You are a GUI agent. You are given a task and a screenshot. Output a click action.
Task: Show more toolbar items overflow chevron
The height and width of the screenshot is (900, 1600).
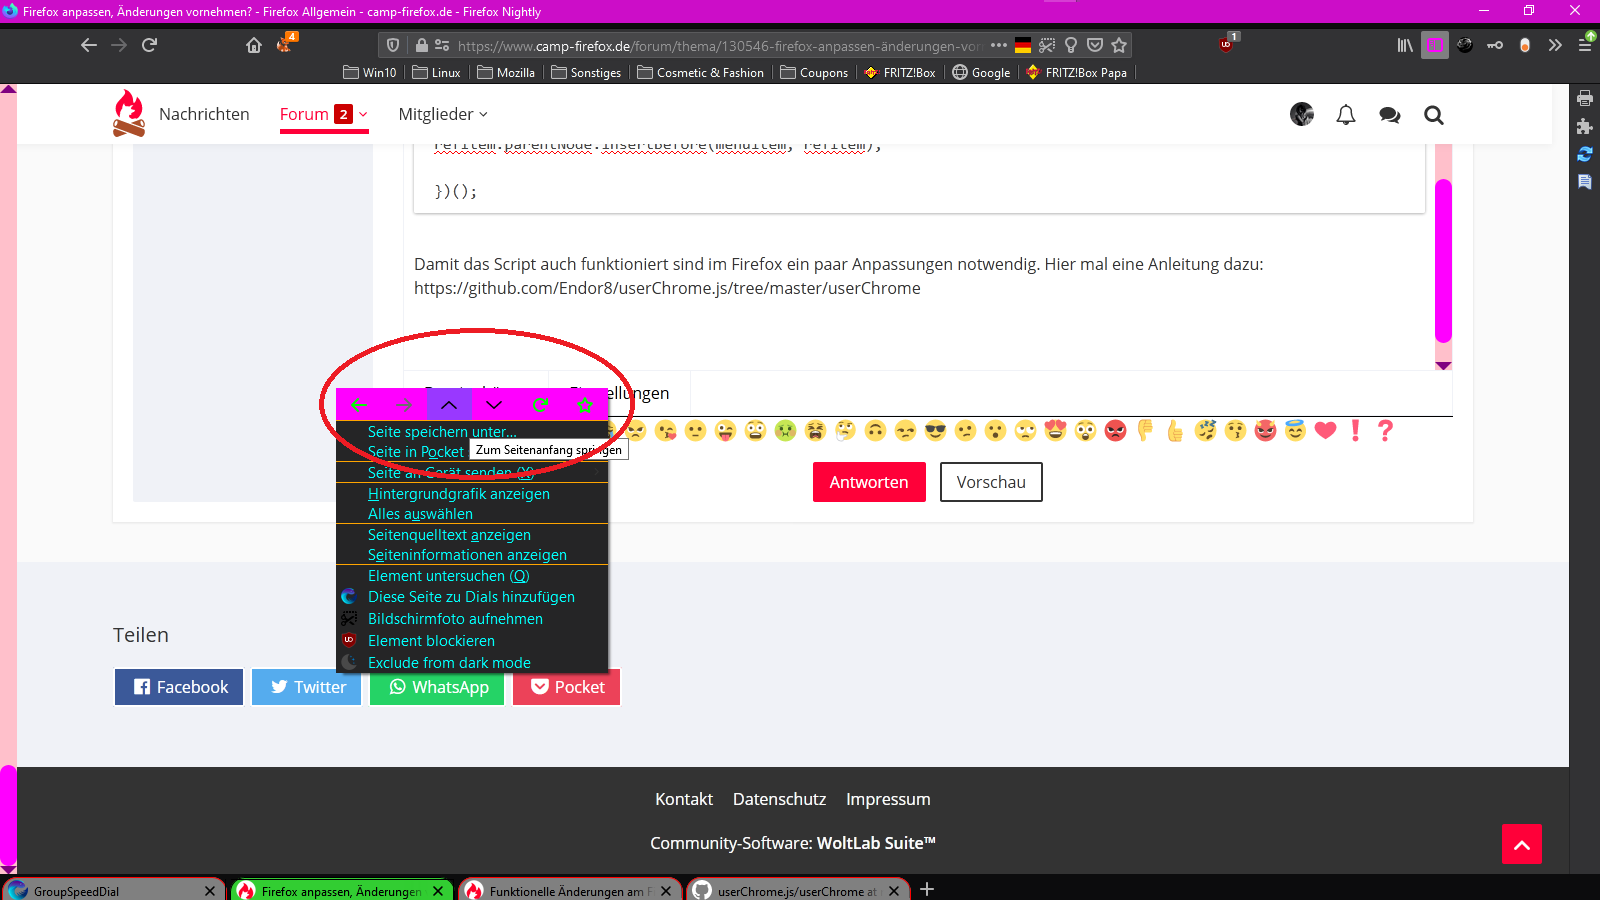[x=1555, y=45]
